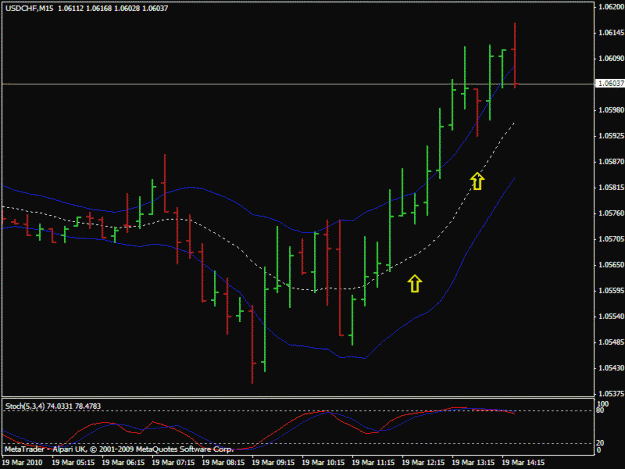
Task: Click the 19 Mar 07:15 time label
Action: pyautogui.click(x=173, y=462)
